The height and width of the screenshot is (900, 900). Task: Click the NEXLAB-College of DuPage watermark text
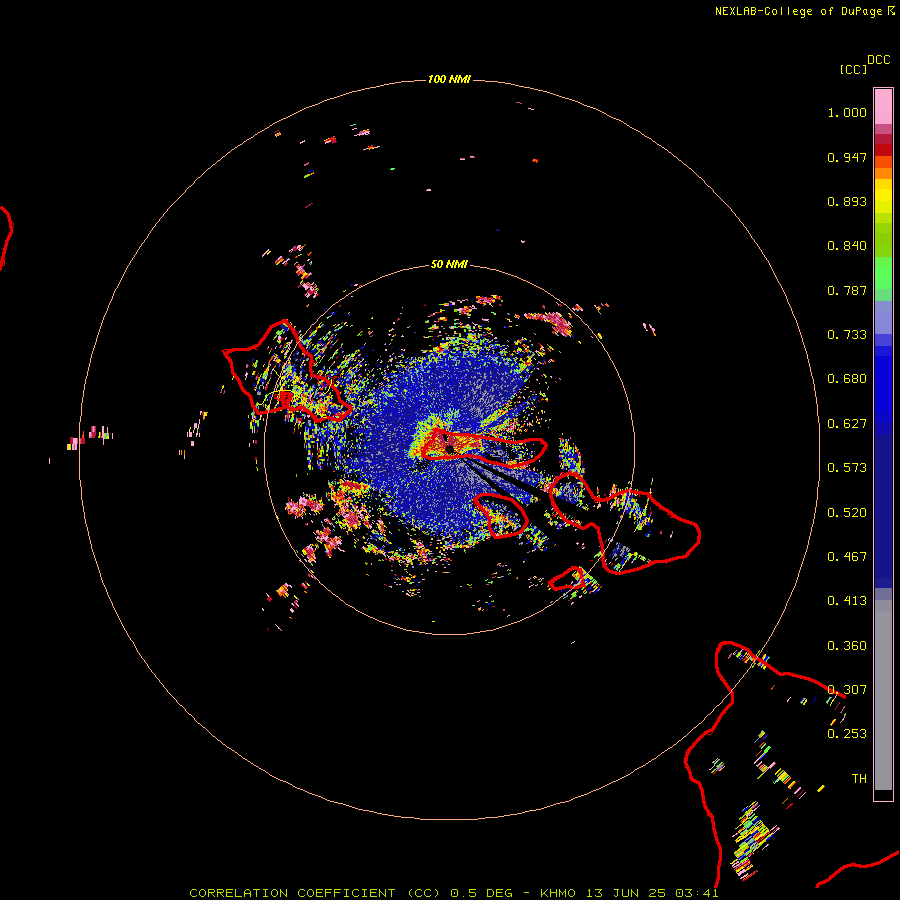[805, 11]
